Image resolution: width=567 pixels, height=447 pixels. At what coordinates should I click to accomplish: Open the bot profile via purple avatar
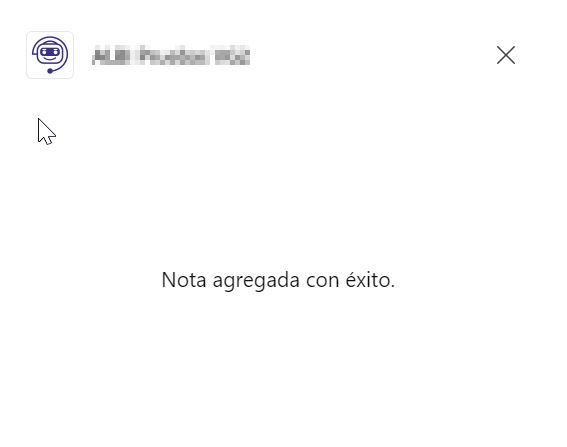pyautogui.click(x=50, y=55)
